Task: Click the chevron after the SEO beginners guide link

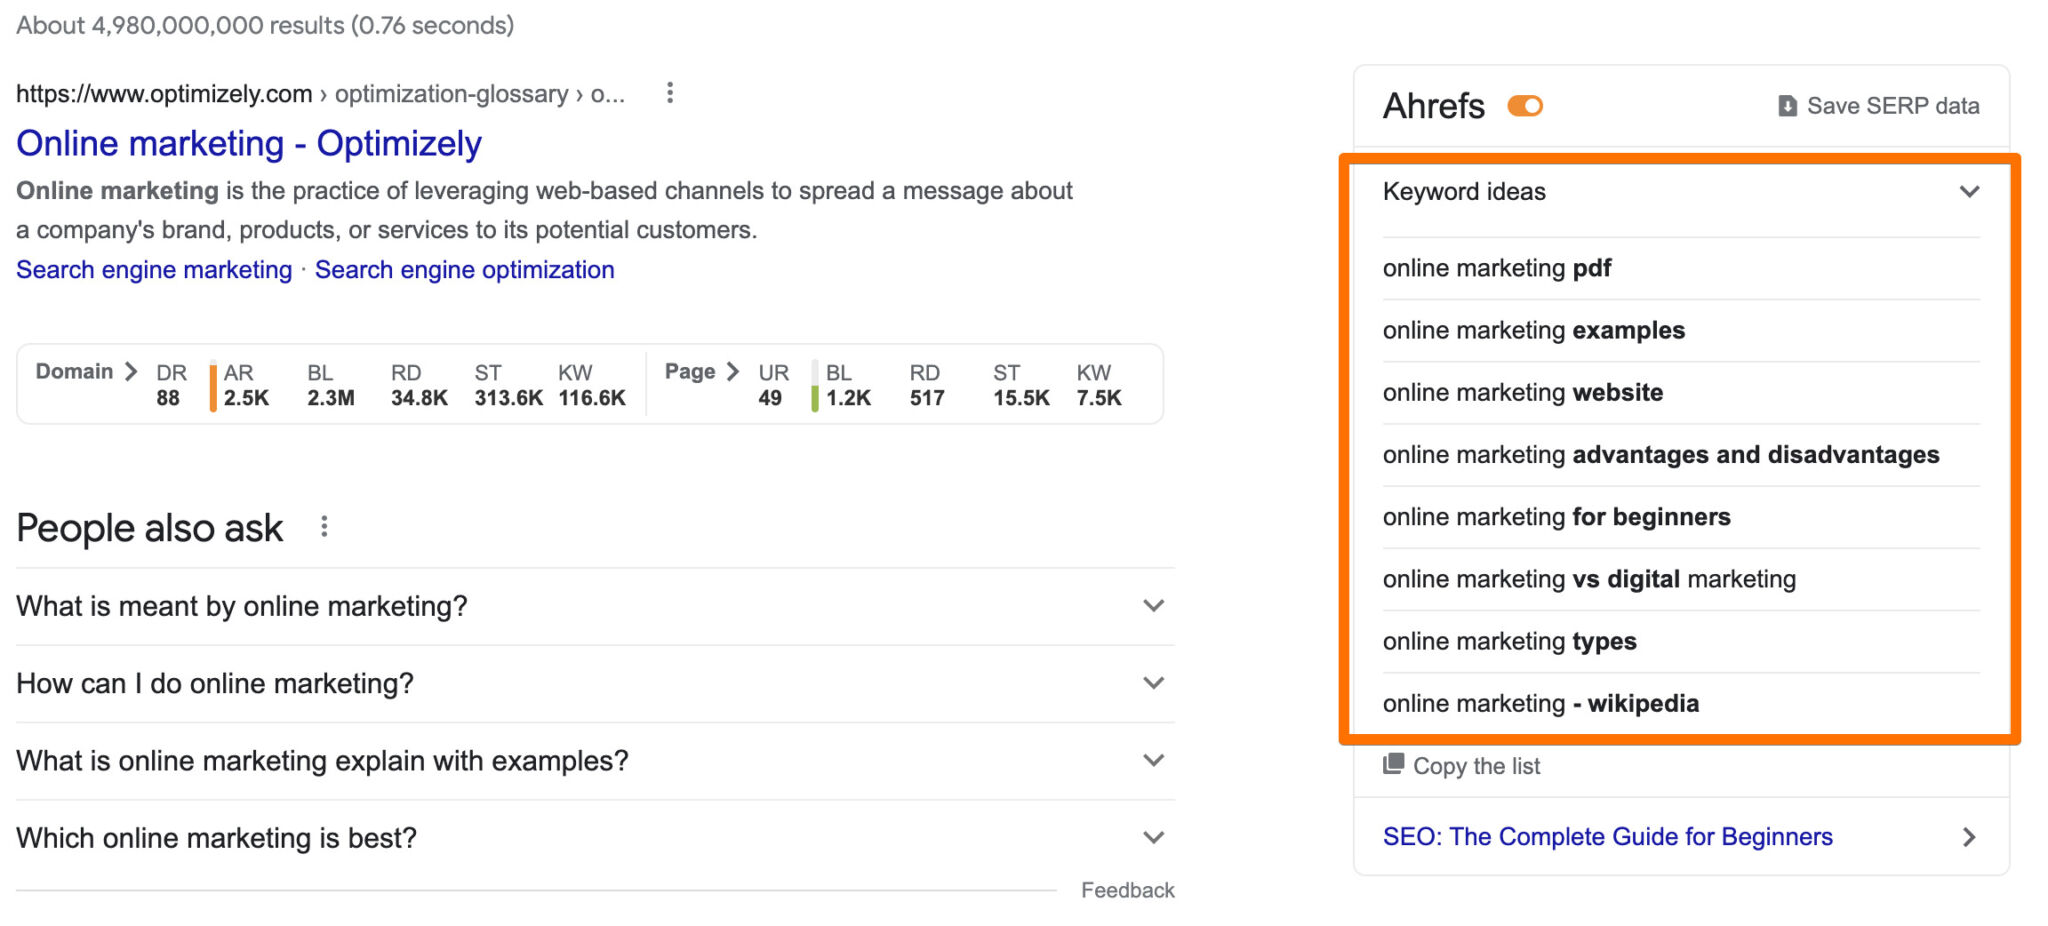Action: click(x=1970, y=836)
